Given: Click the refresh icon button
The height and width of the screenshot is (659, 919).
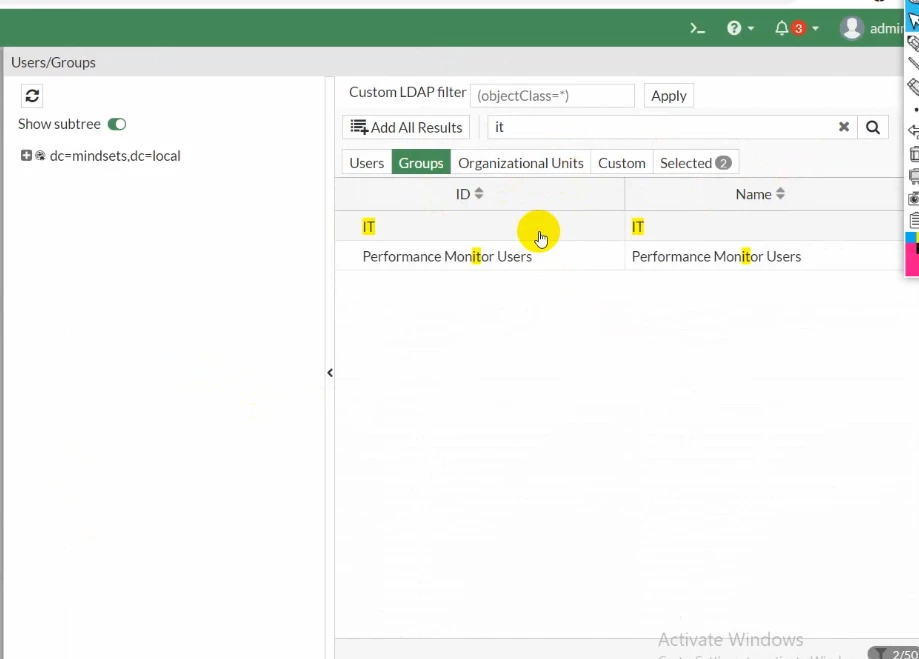Looking at the screenshot, I should tap(32, 96).
